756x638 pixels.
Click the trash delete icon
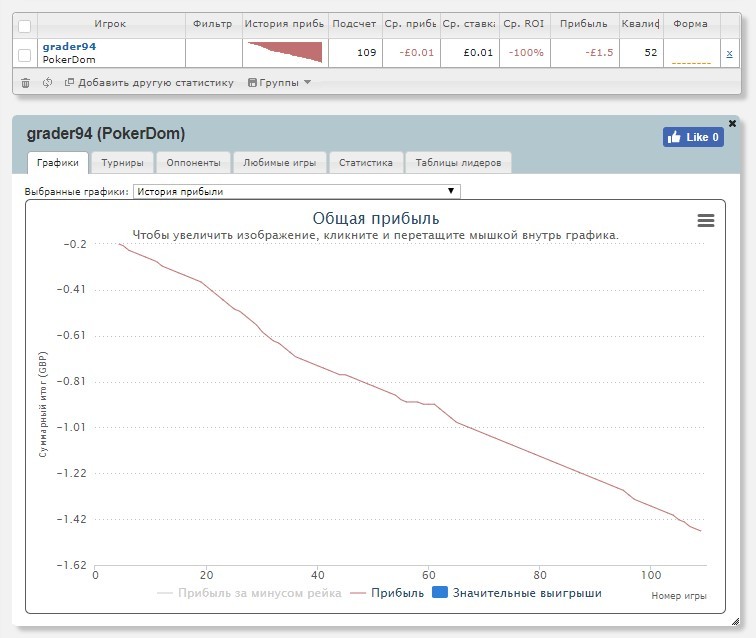tap(25, 83)
